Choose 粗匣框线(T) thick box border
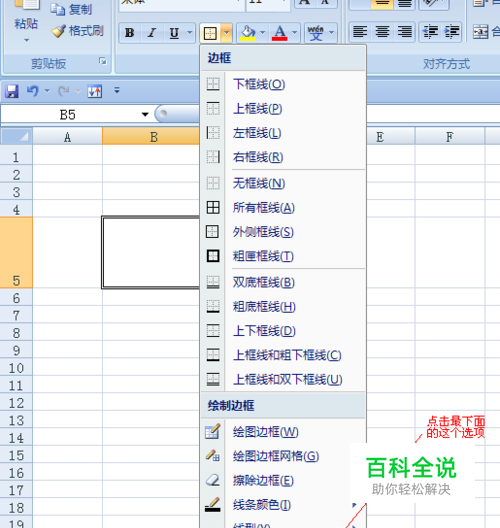 (283, 256)
